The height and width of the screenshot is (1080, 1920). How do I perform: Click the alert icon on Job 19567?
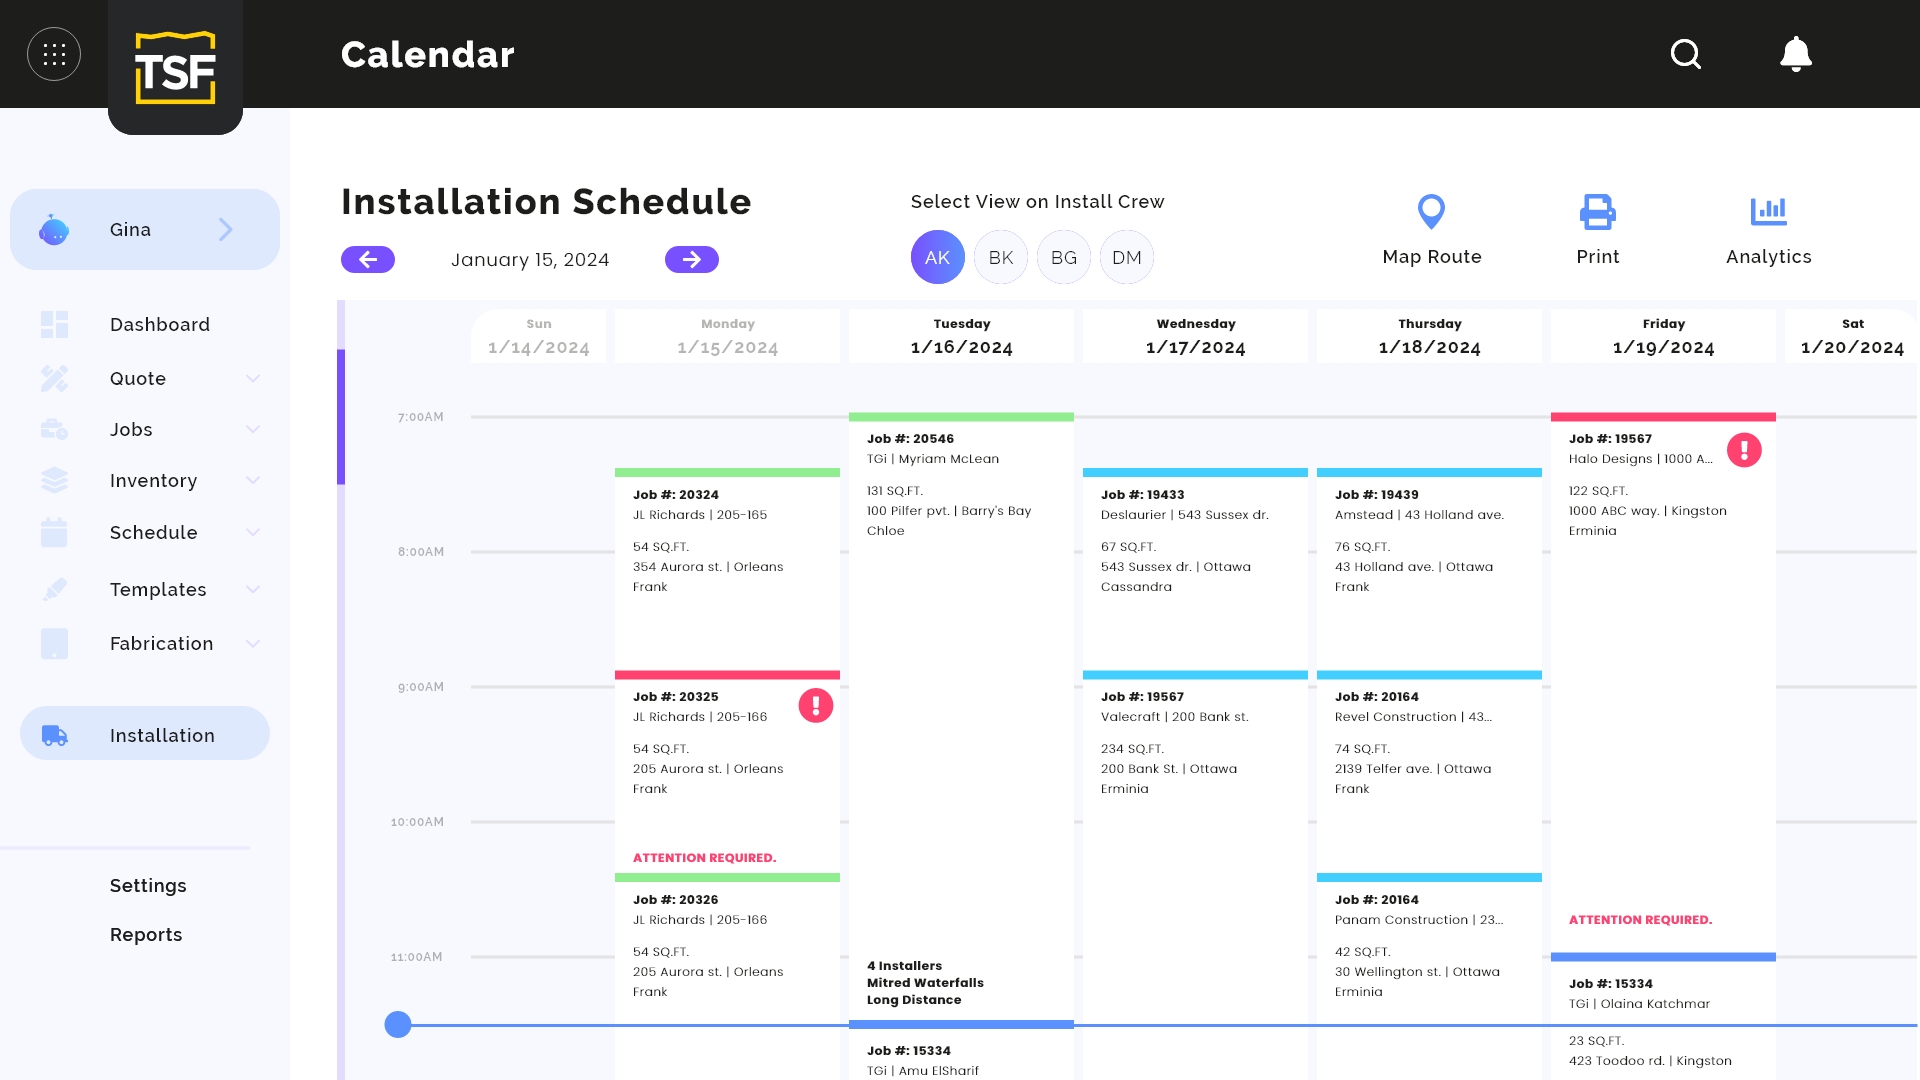click(1744, 450)
